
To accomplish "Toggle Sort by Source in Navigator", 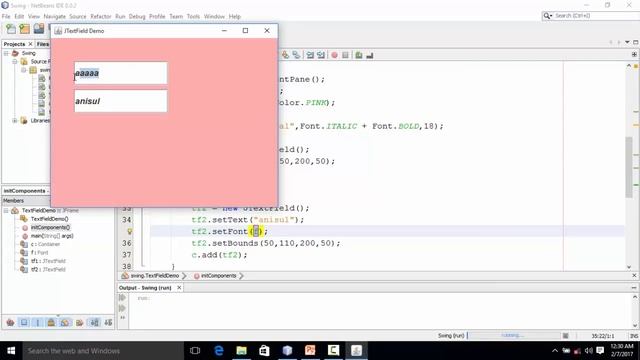I will click(108, 323).
